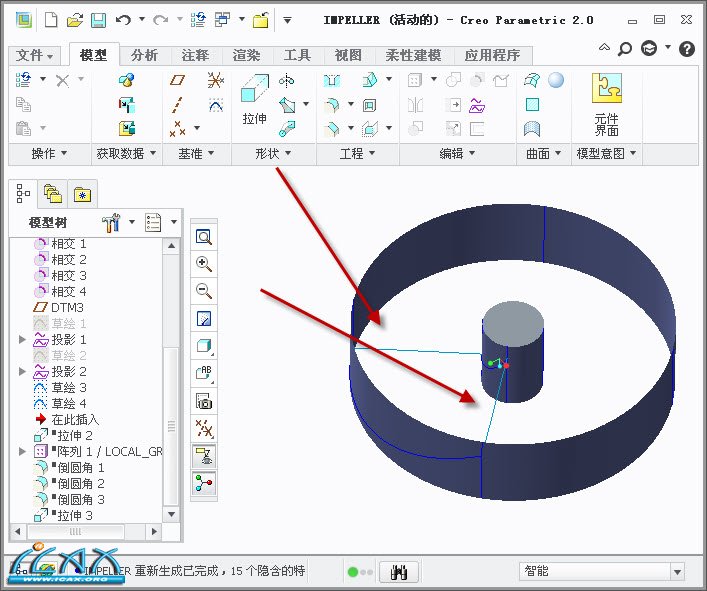Click the saved views camera icon
Screen dimensions: 707x591
pos(203,401)
